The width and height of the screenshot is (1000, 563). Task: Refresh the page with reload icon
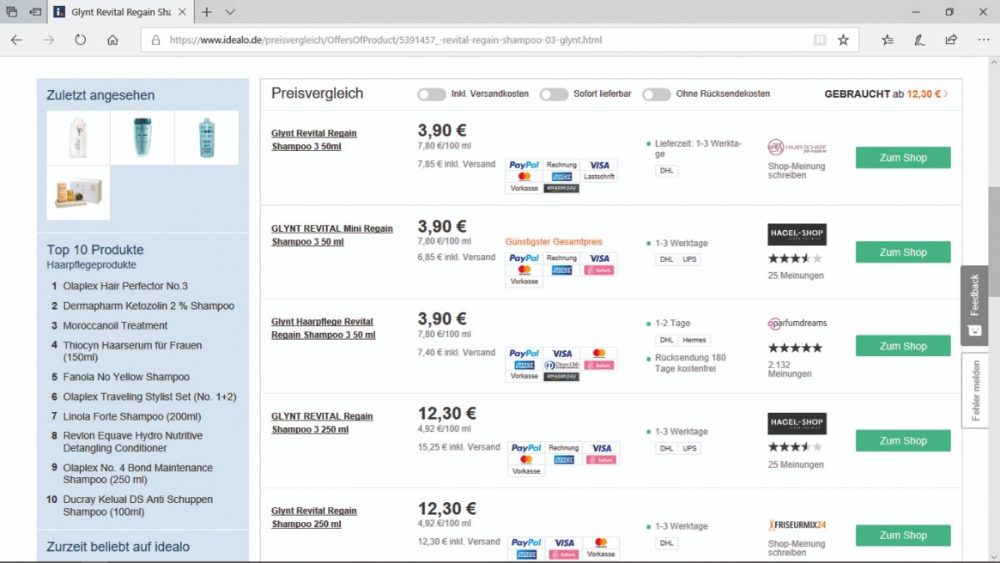click(x=80, y=40)
